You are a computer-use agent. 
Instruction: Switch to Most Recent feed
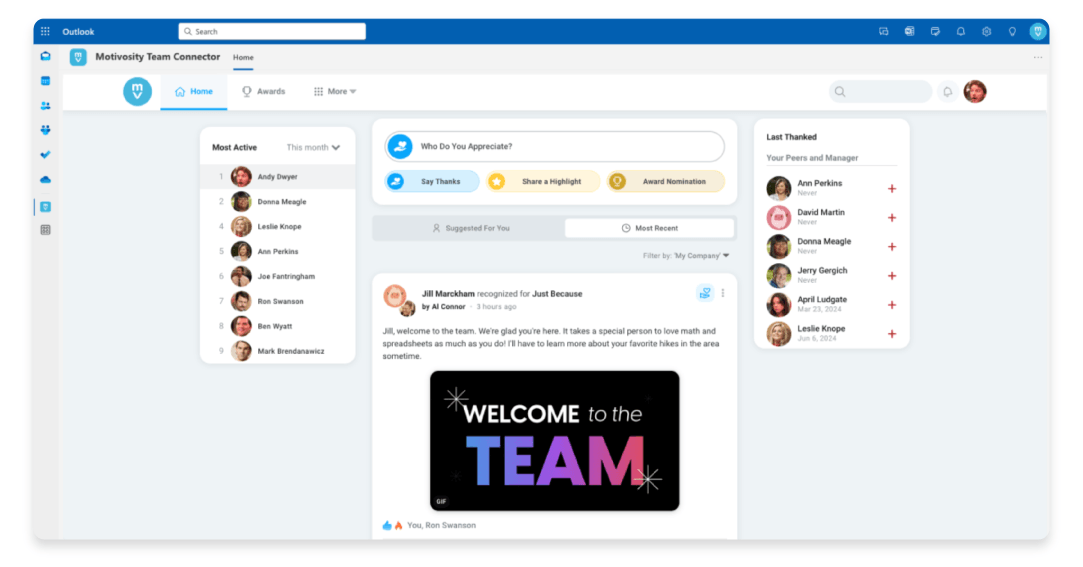(x=649, y=228)
